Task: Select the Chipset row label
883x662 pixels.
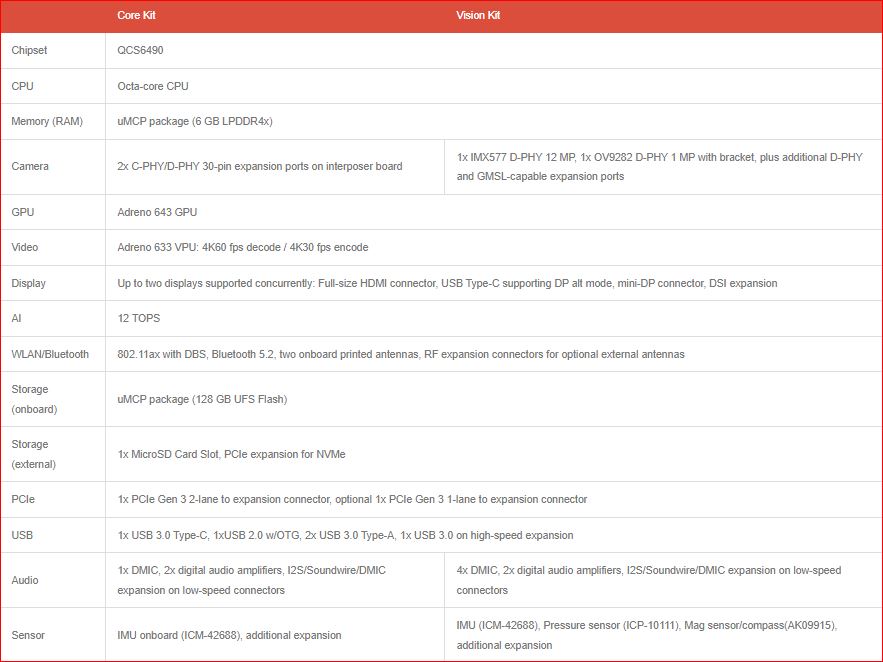Action: (29, 50)
